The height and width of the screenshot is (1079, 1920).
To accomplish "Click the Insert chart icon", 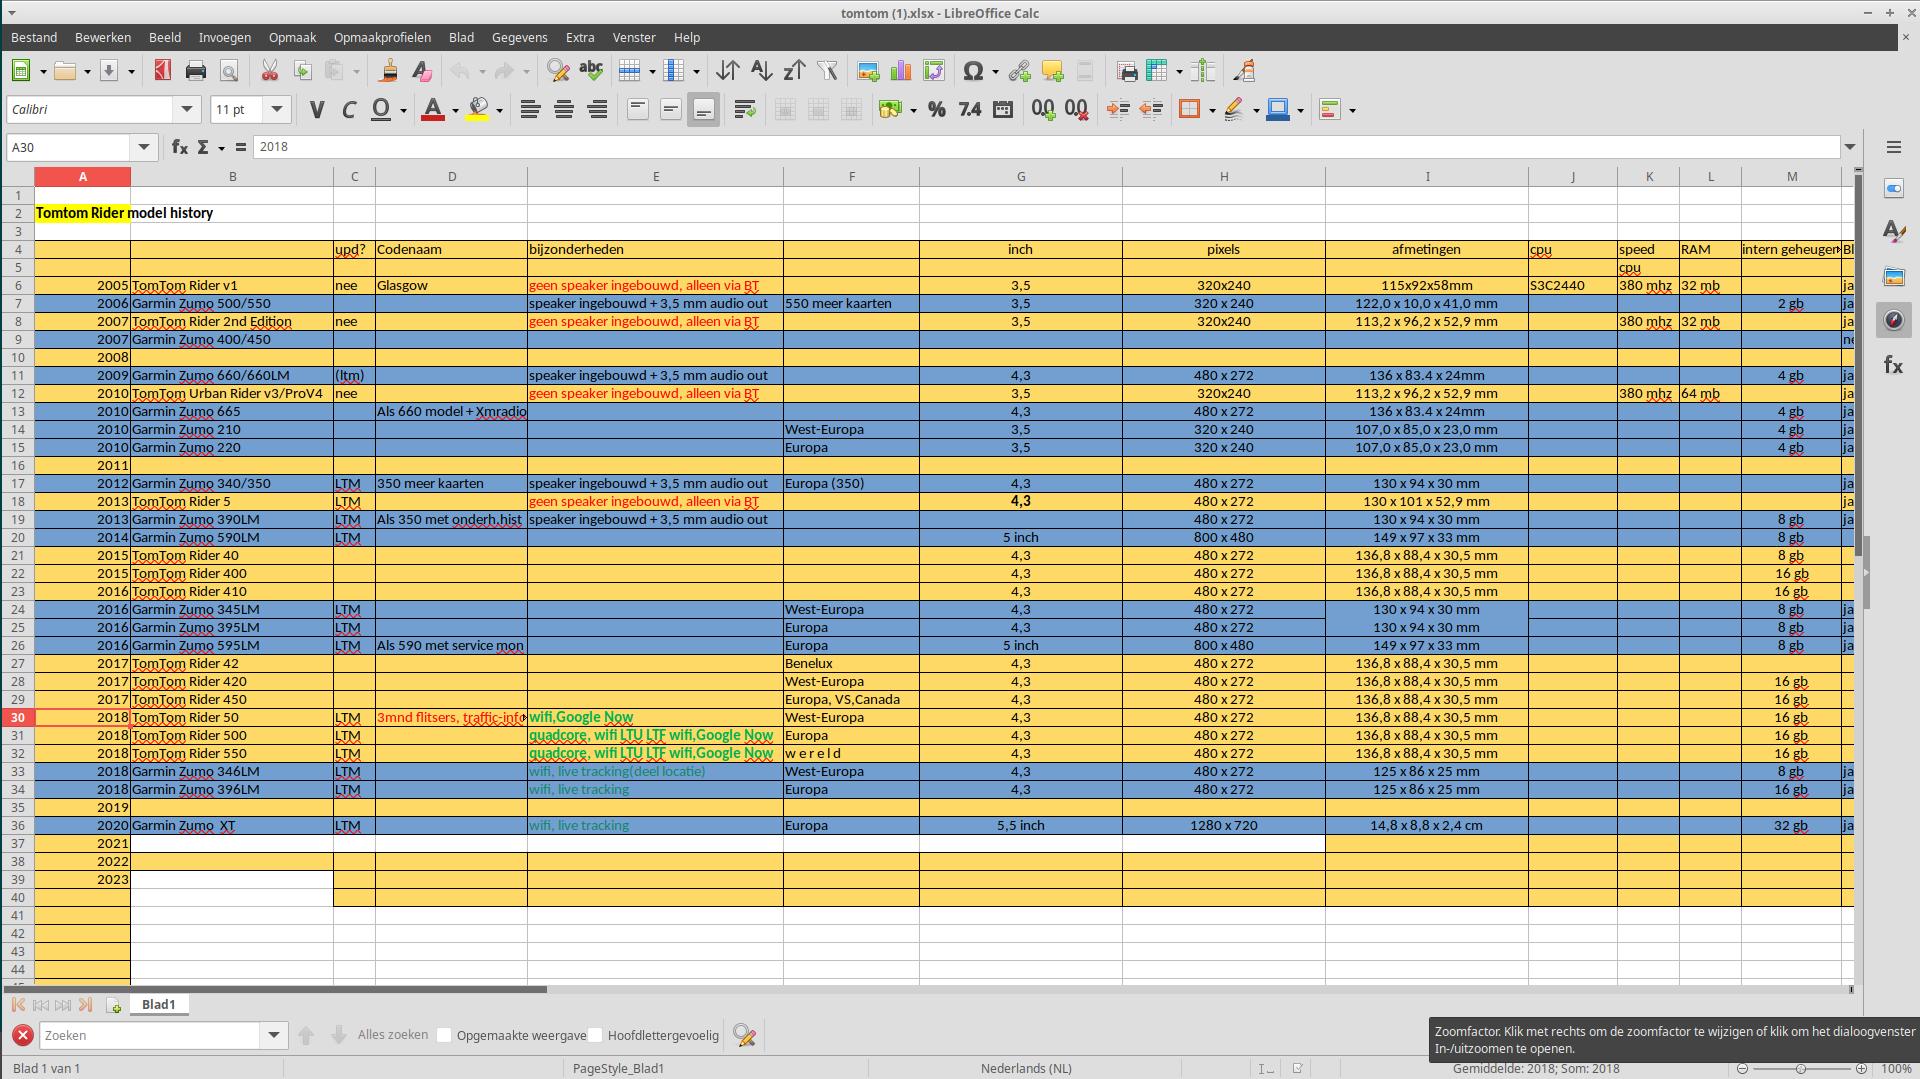I will click(x=901, y=71).
